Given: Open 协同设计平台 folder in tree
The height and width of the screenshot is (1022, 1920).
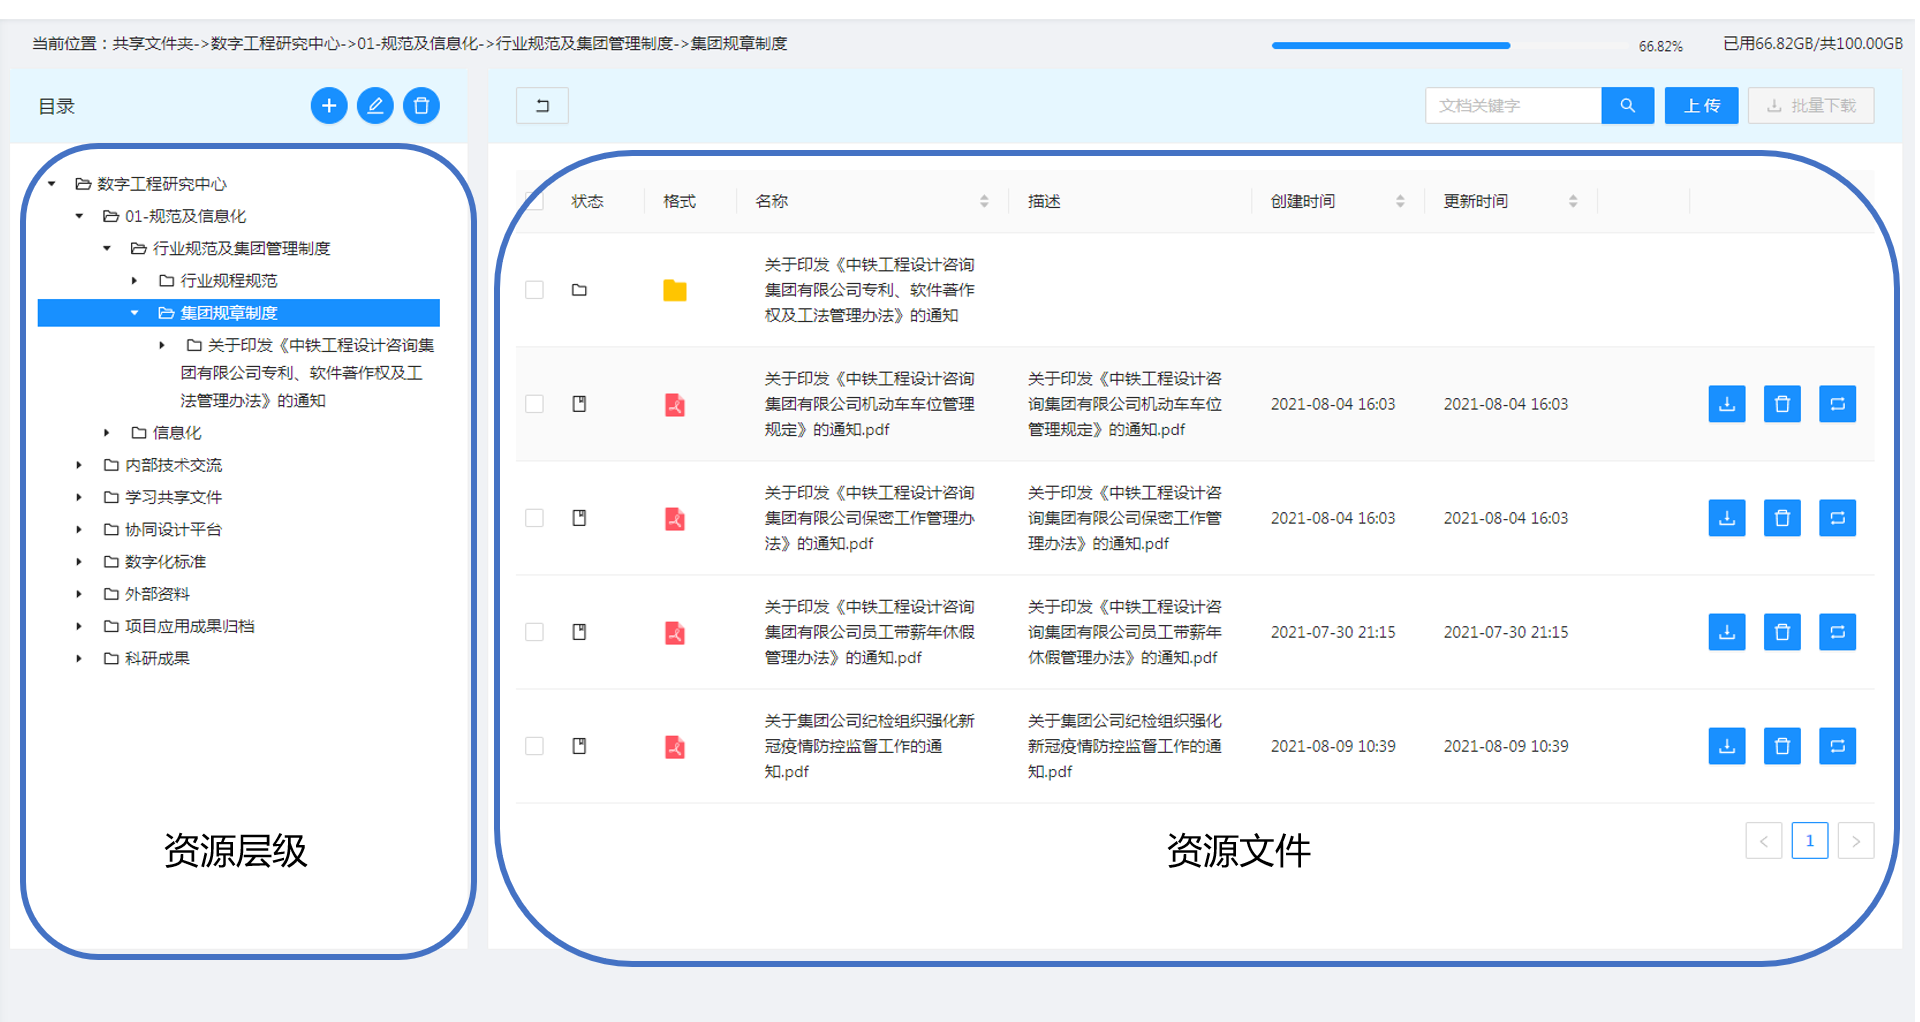Looking at the screenshot, I should pos(173,529).
